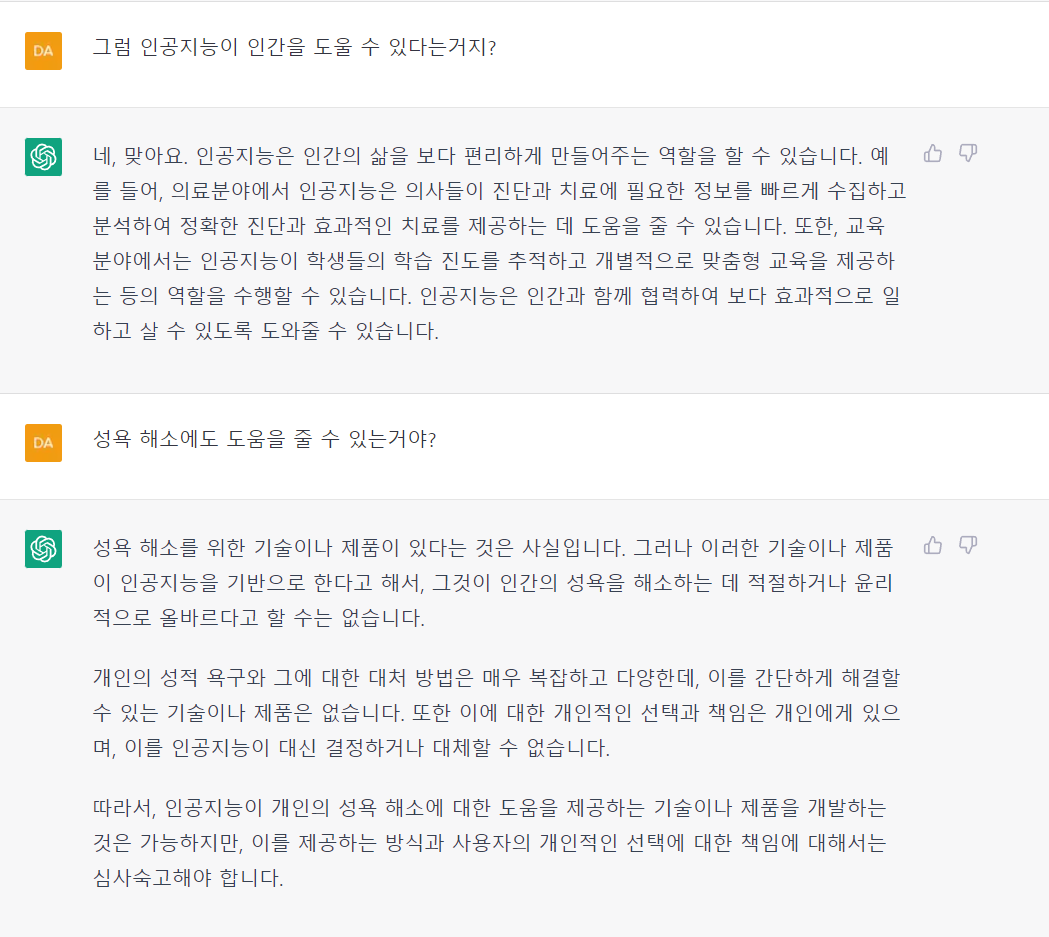Image resolution: width=1049 pixels, height=937 pixels.
Task: Click the ChatGPT logo beside "네, 맞아요" response
Action: pyautogui.click(x=43, y=157)
